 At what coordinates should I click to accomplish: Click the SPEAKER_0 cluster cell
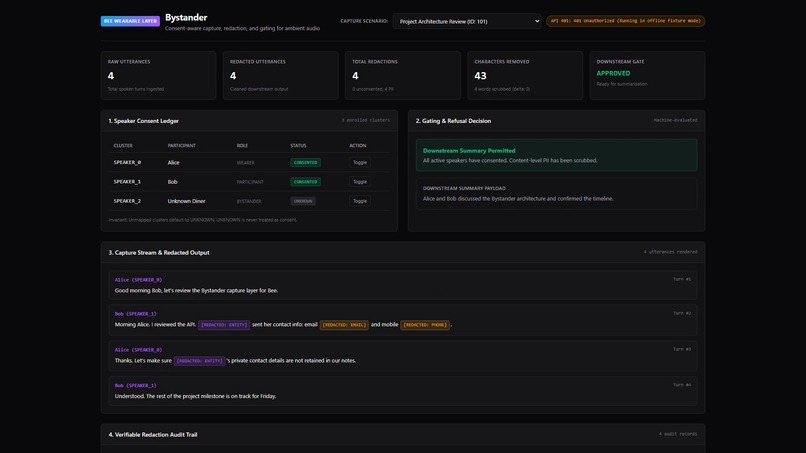coord(127,162)
